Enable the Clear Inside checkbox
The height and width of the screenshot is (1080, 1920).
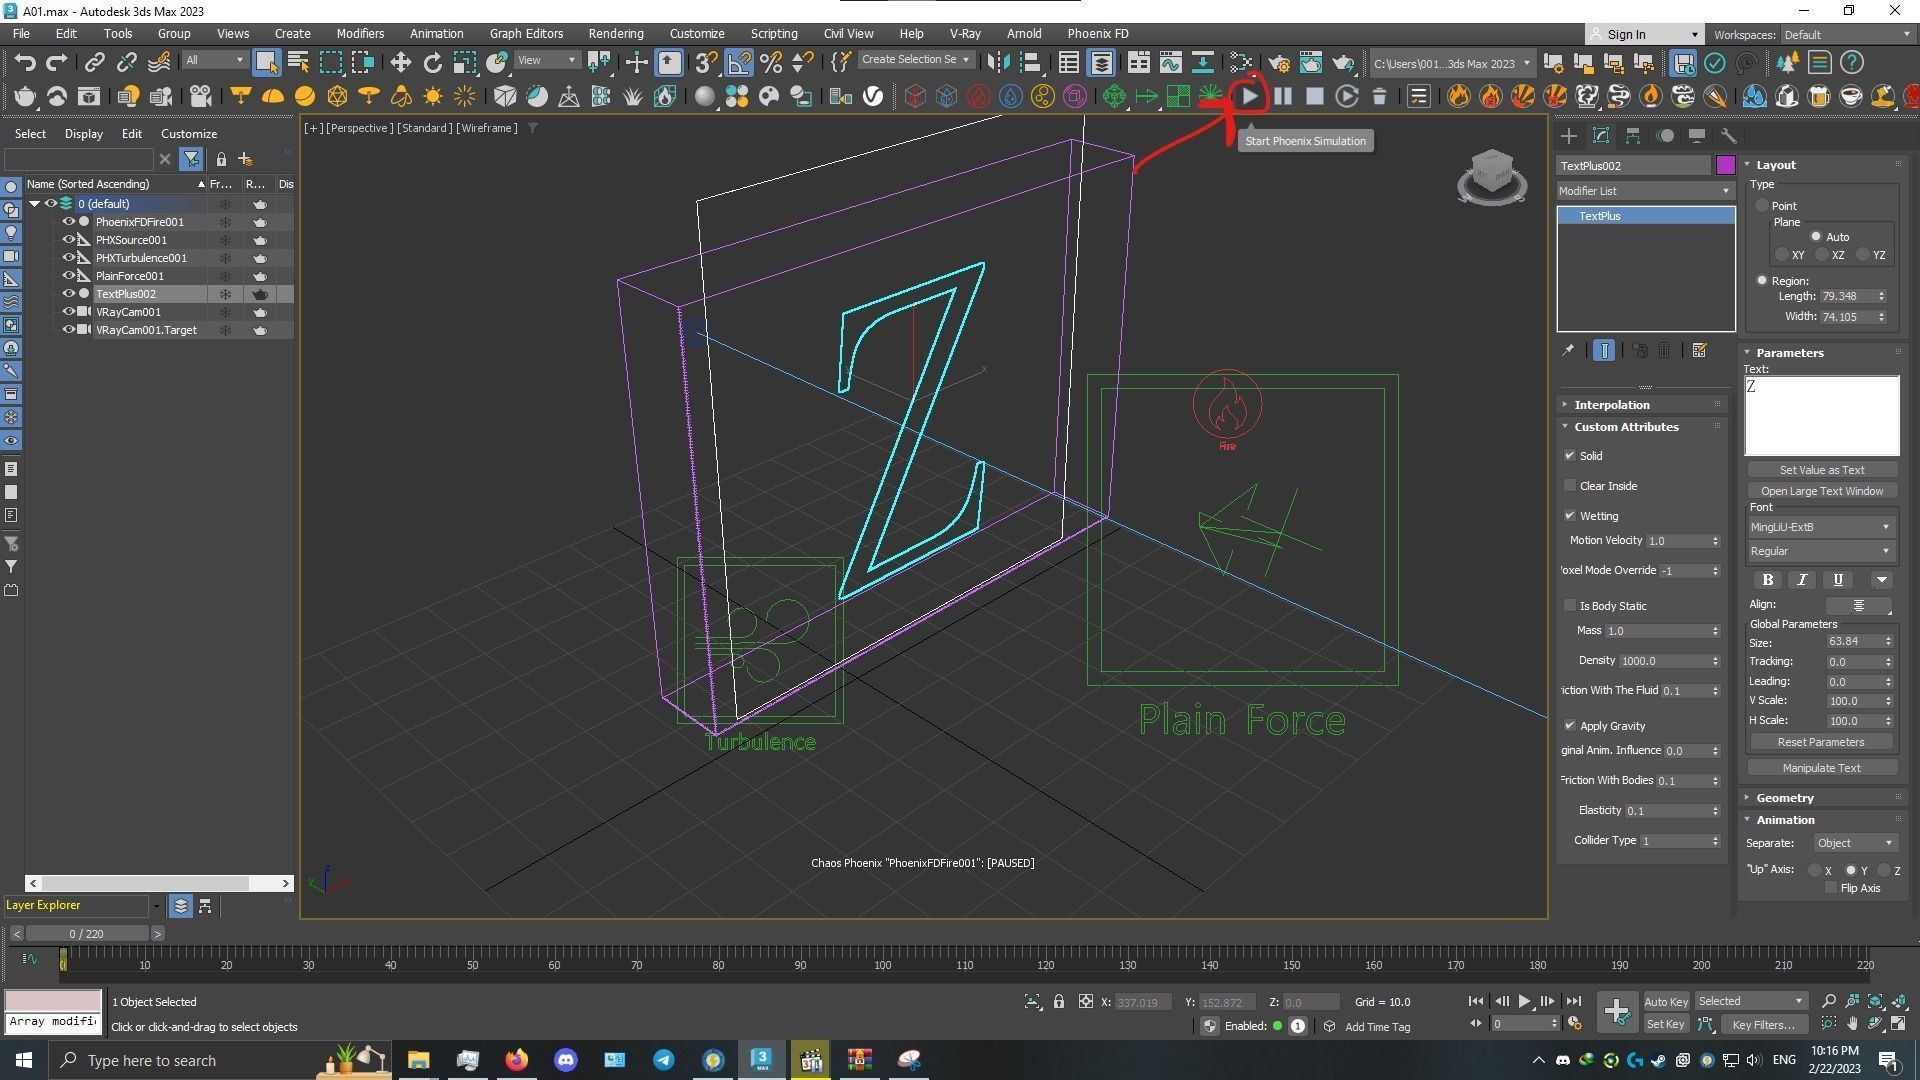[1570, 486]
